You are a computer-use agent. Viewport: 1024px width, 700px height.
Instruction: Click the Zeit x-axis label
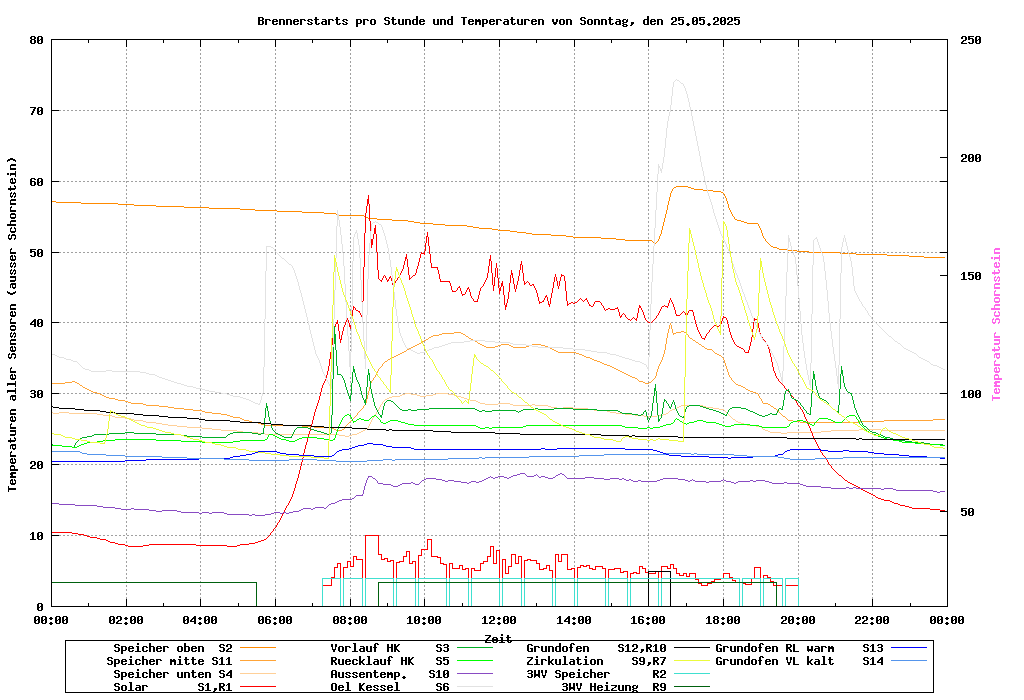(498, 637)
